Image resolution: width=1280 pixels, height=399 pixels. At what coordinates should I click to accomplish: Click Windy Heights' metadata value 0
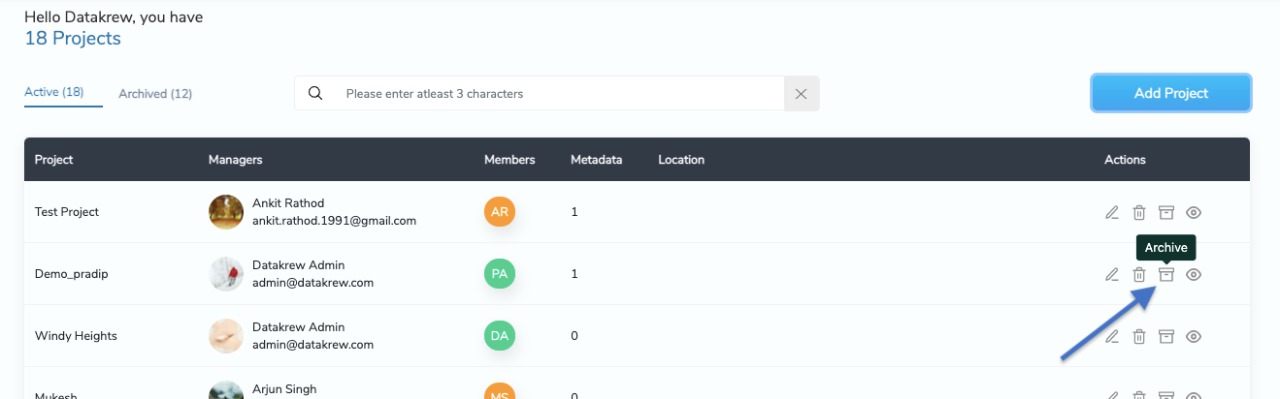point(574,336)
